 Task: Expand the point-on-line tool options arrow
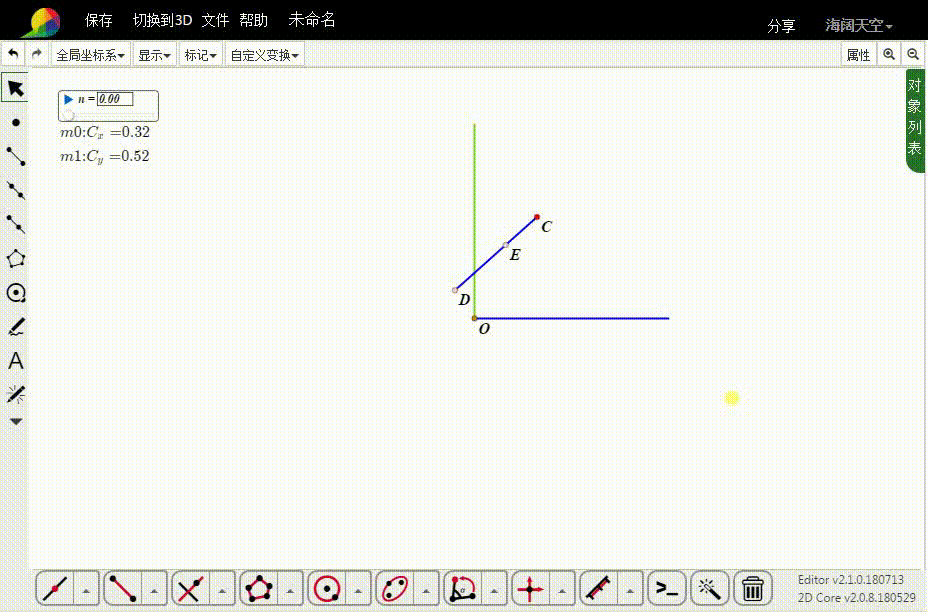pyautogui.click(x=86, y=590)
